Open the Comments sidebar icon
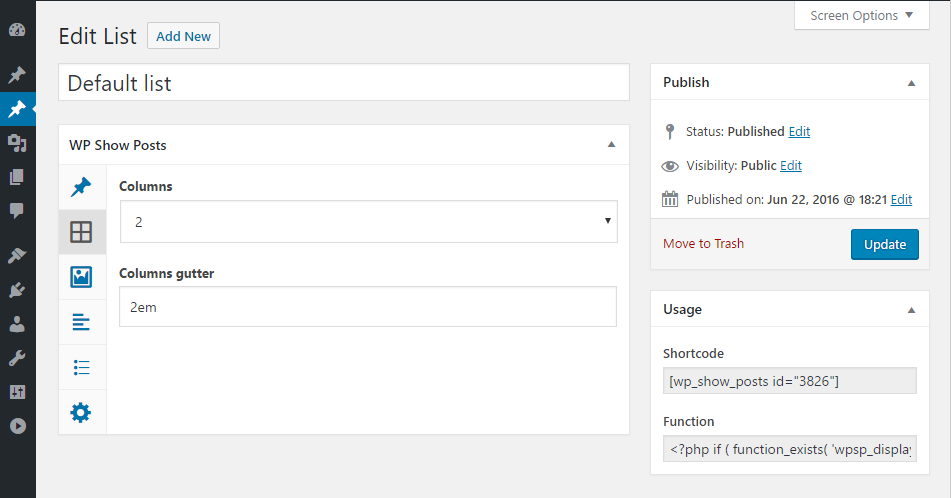This screenshot has width=951, height=498. coord(17,211)
